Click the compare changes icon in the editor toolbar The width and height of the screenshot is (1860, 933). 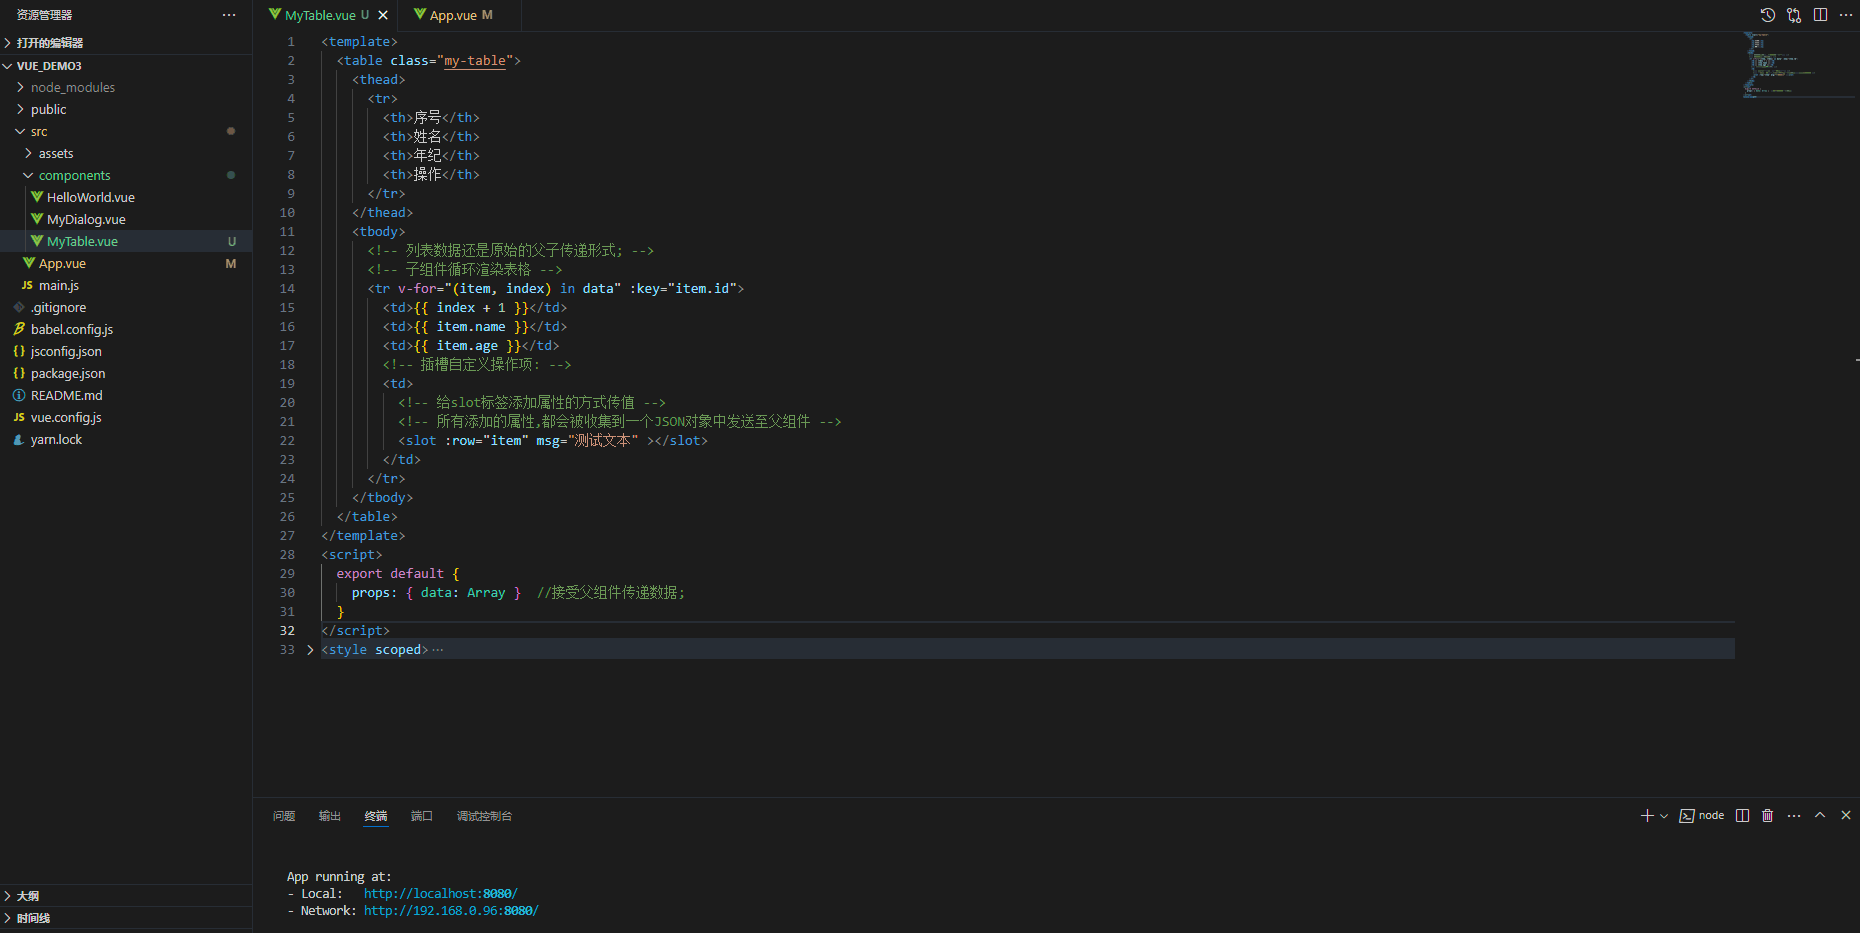(x=1794, y=15)
